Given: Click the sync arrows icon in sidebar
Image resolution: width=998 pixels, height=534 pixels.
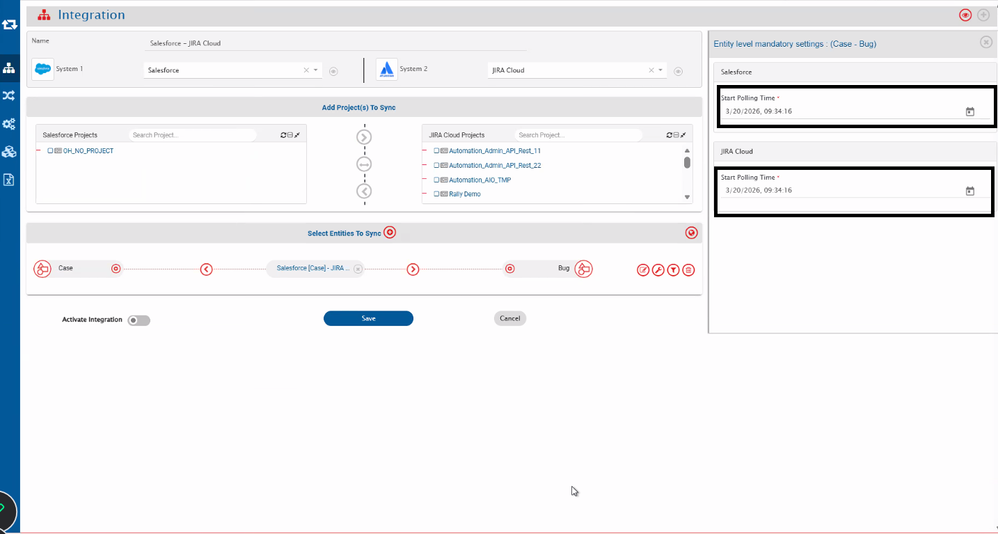Looking at the screenshot, I should coord(9,25).
